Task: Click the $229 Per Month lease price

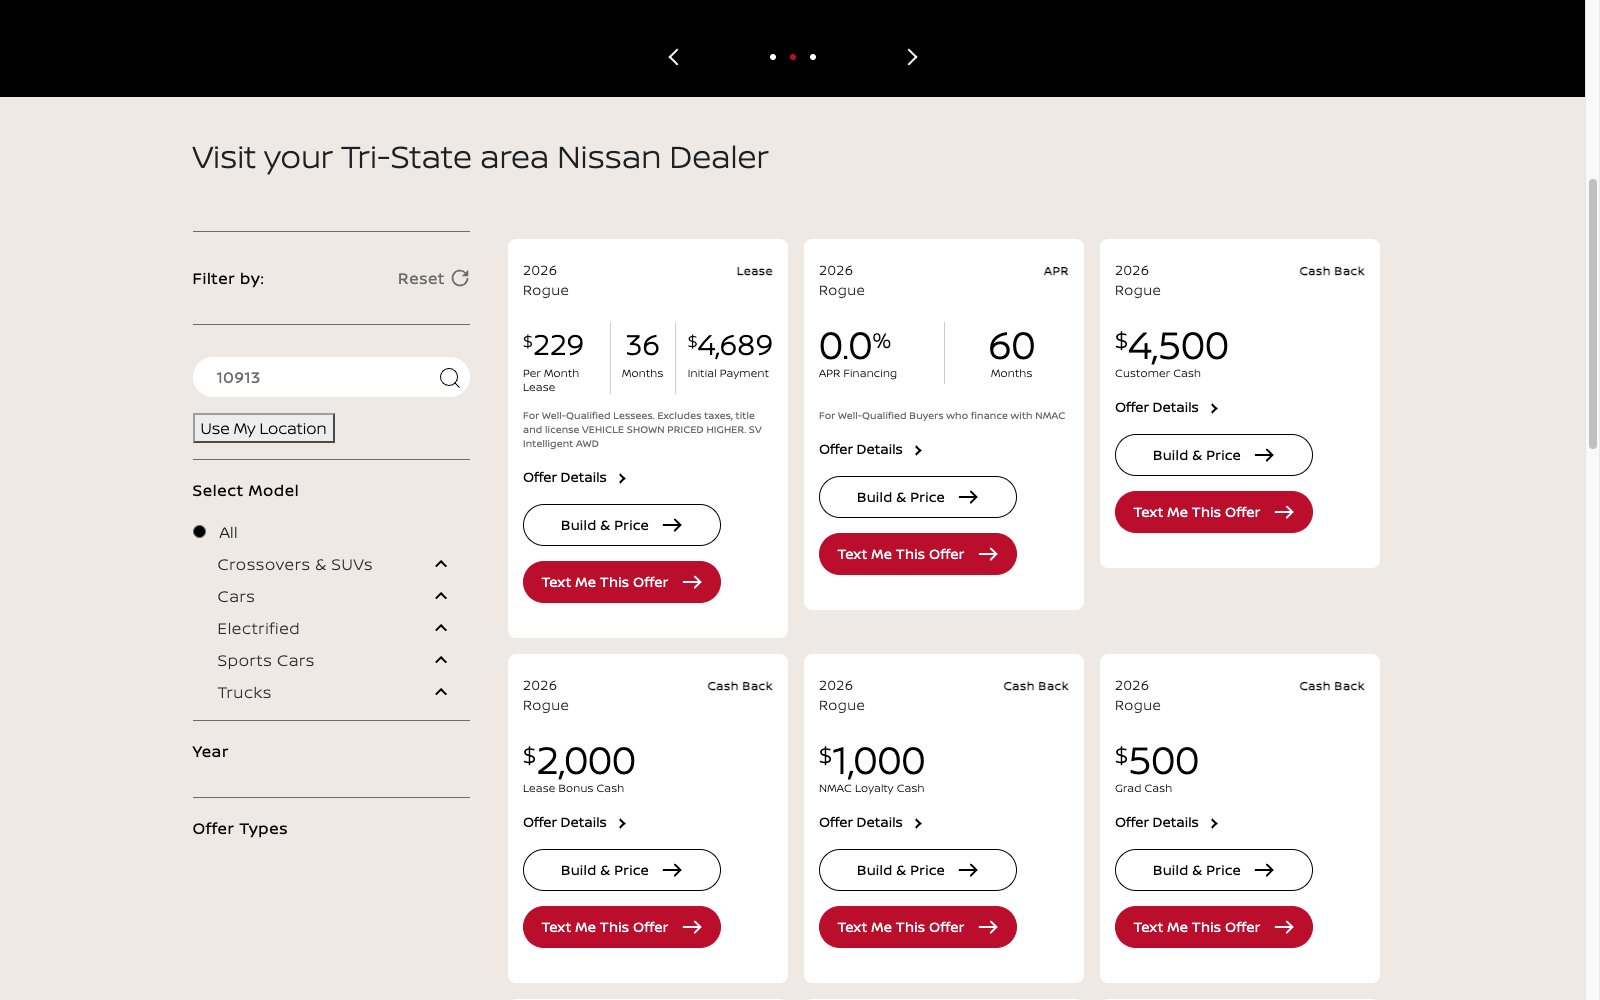Action: click(x=553, y=345)
